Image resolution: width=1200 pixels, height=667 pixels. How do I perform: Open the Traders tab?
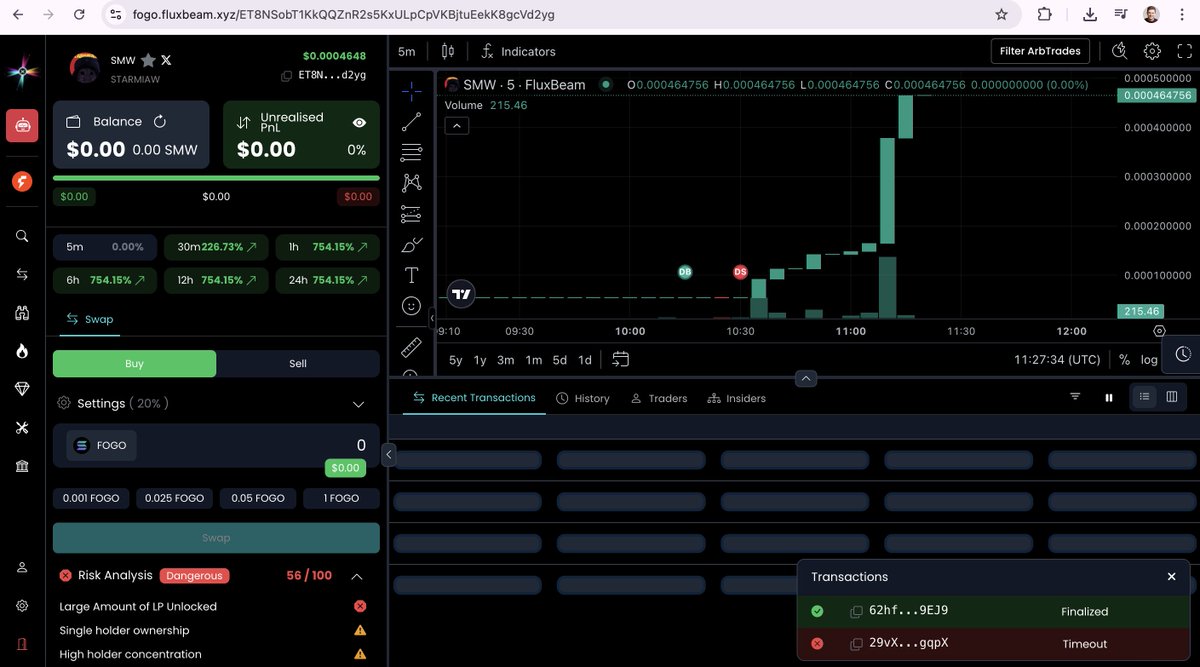click(659, 398)
